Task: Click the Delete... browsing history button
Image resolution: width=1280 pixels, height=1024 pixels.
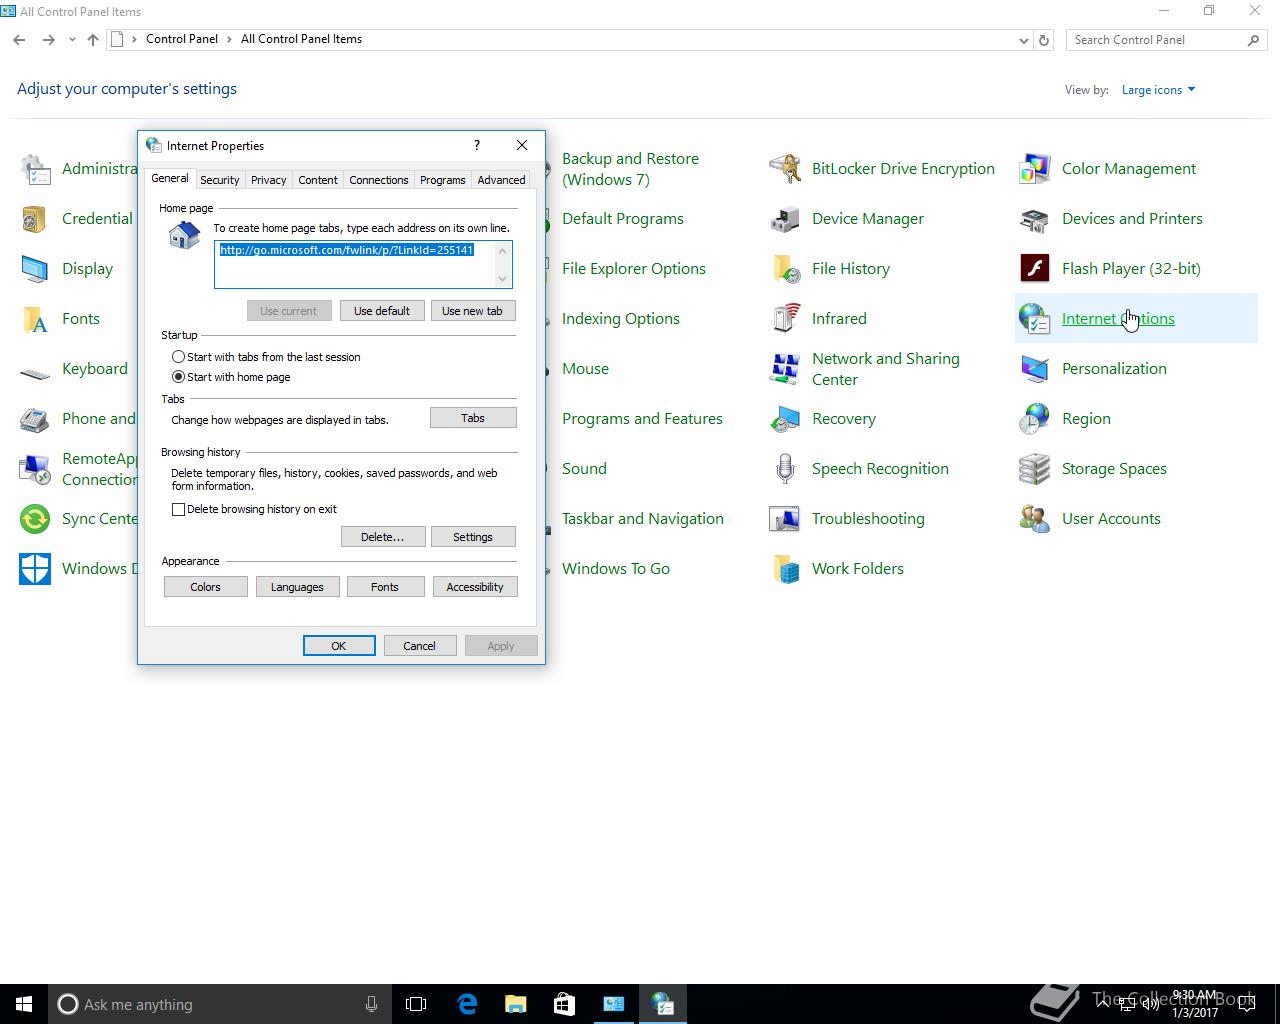Action: coord(383,537)
